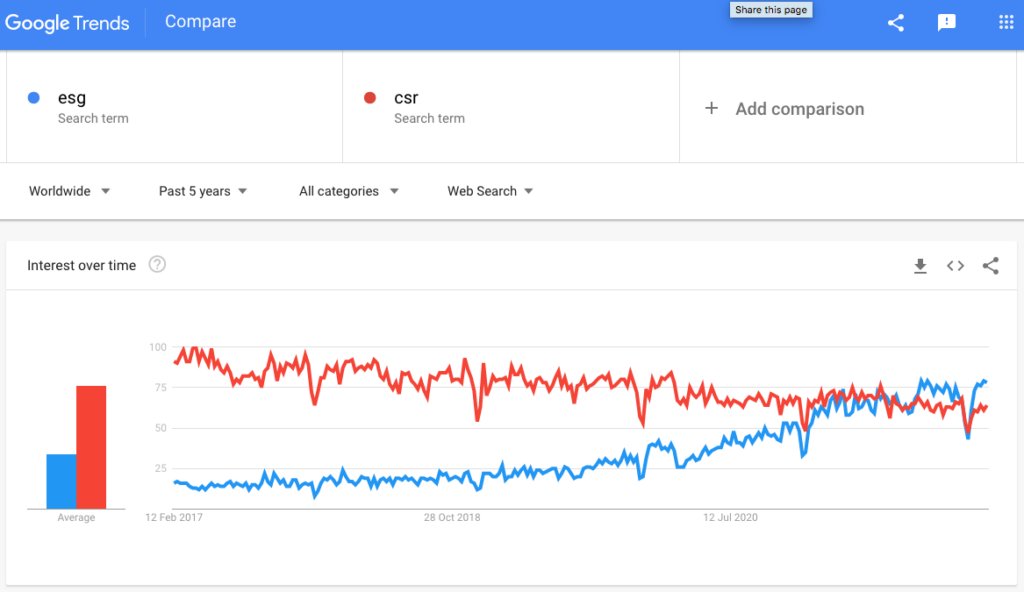Edit the esg search term

(72, 98)
